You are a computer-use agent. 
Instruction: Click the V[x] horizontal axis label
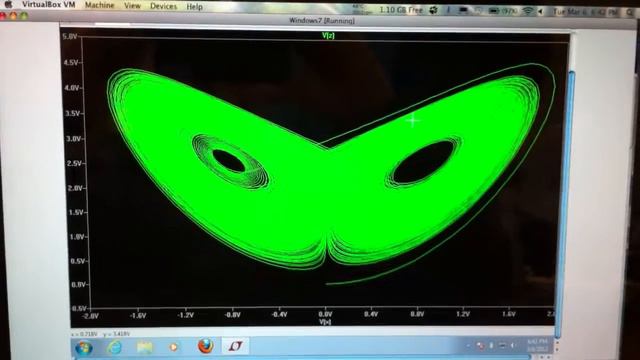click(325, 322)
